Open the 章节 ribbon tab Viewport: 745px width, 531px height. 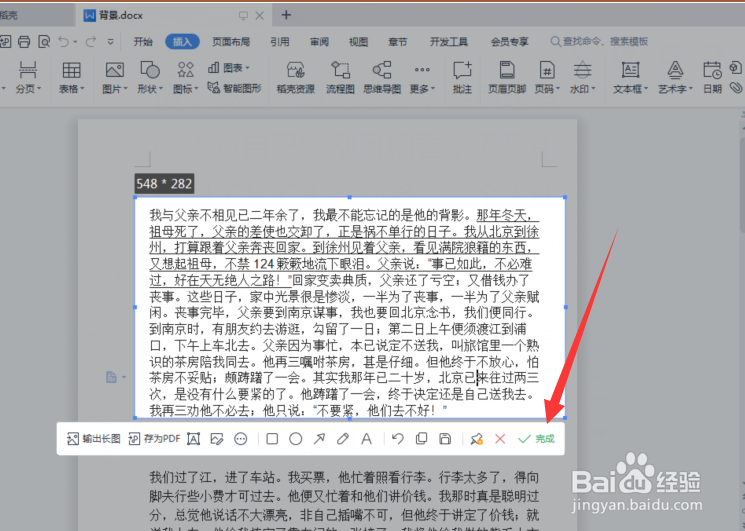[x=398, y=42]
